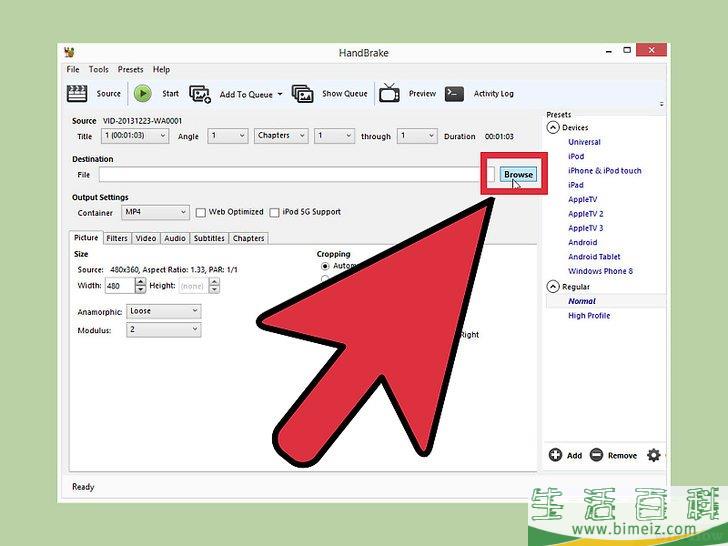Open the Chapters mode dropdown
Screen dimensions: 728x546
[x=281, y=136]
